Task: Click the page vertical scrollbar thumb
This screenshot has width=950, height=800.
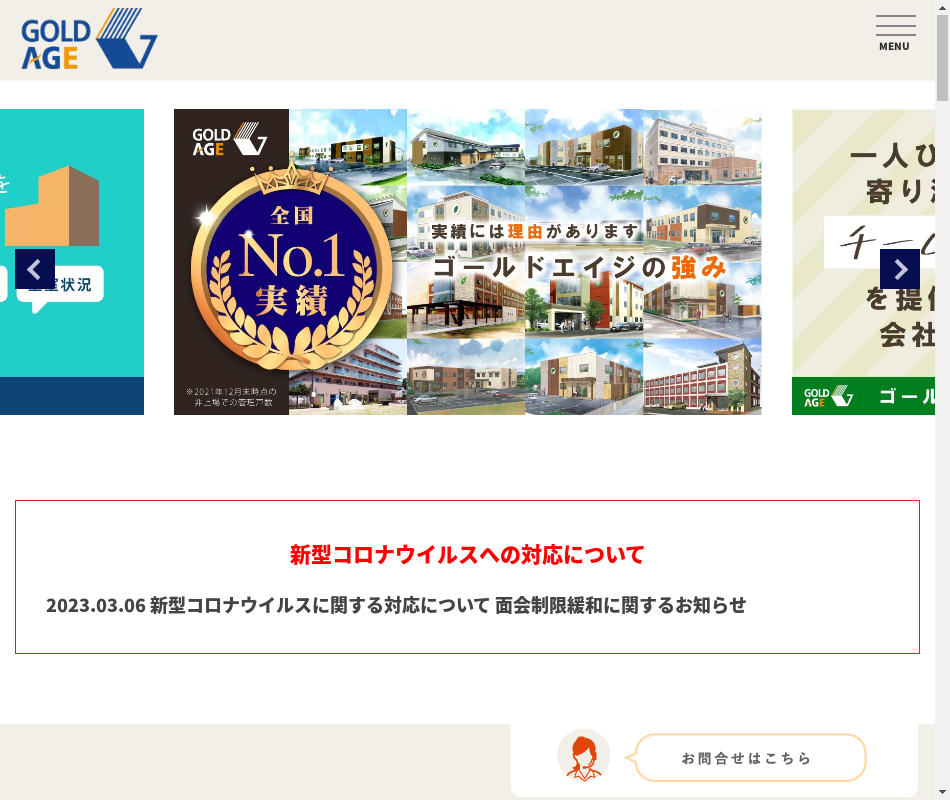Action: (942, 58)
